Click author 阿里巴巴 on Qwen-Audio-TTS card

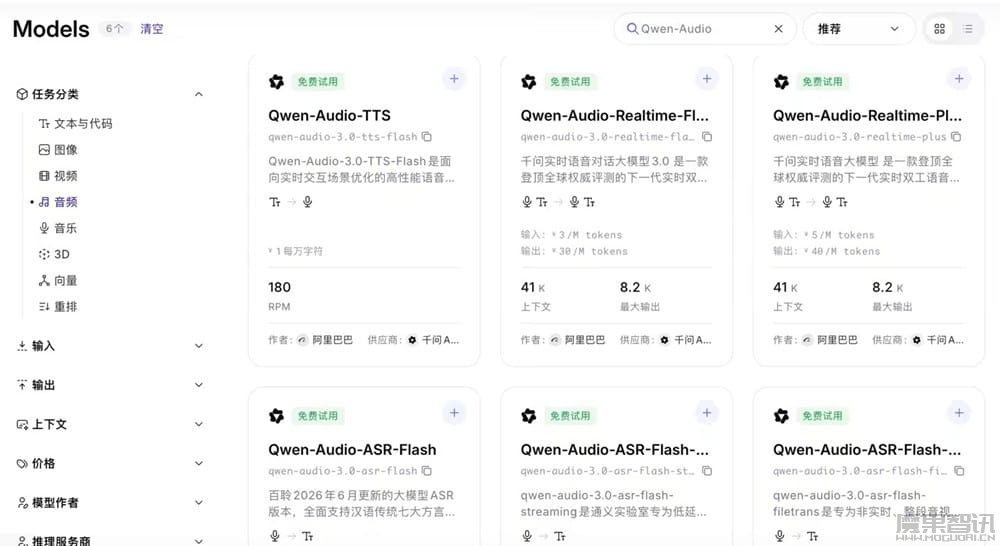[x=325, y=340]
